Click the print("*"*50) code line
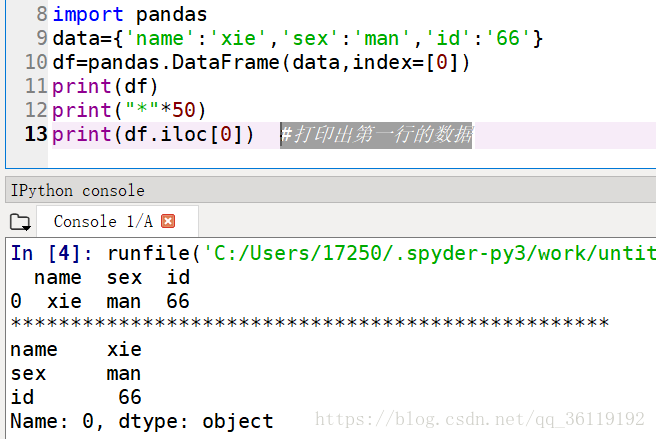The image size is (656, 439). [129, 110]
